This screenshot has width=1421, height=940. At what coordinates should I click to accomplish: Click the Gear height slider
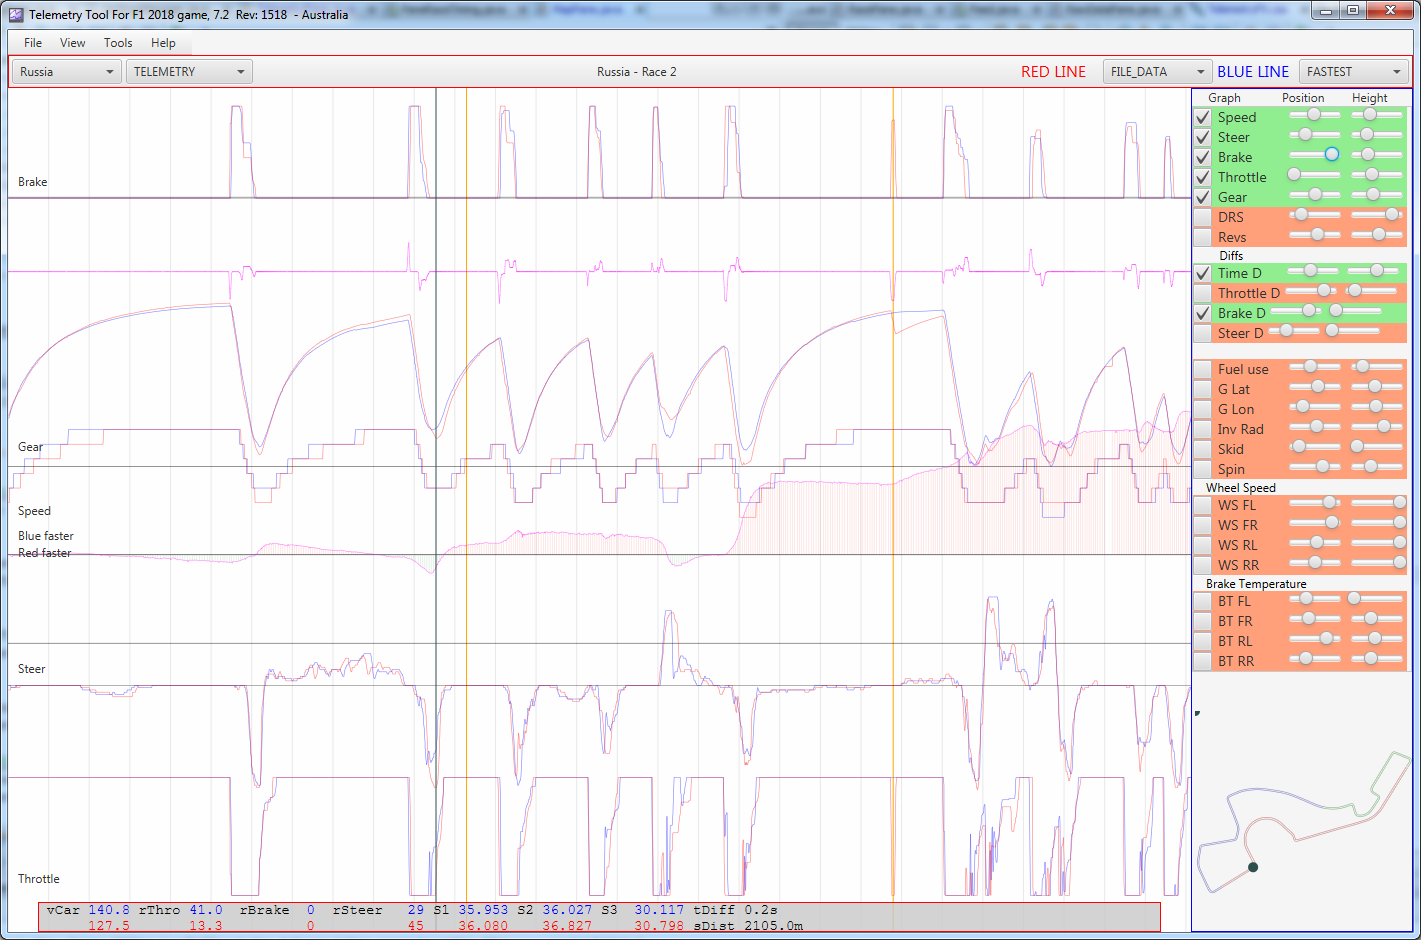pyautogui.click(x=1376, y=195)
